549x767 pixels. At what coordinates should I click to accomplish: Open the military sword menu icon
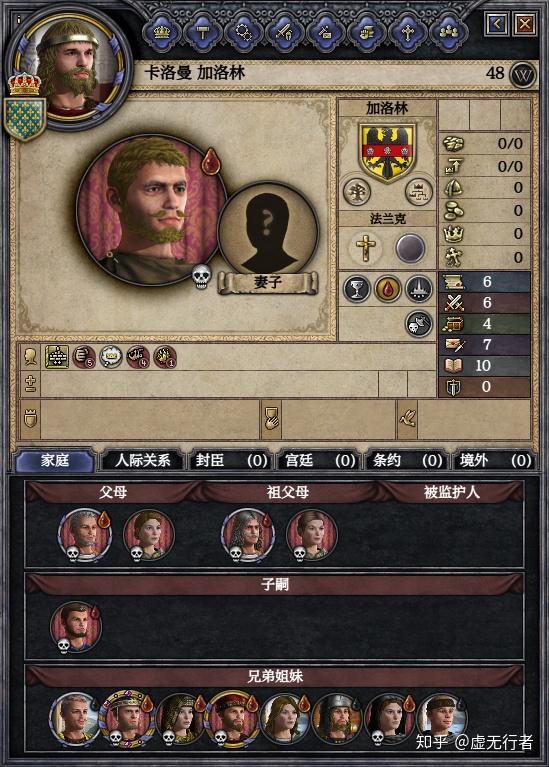pos(285,32)
